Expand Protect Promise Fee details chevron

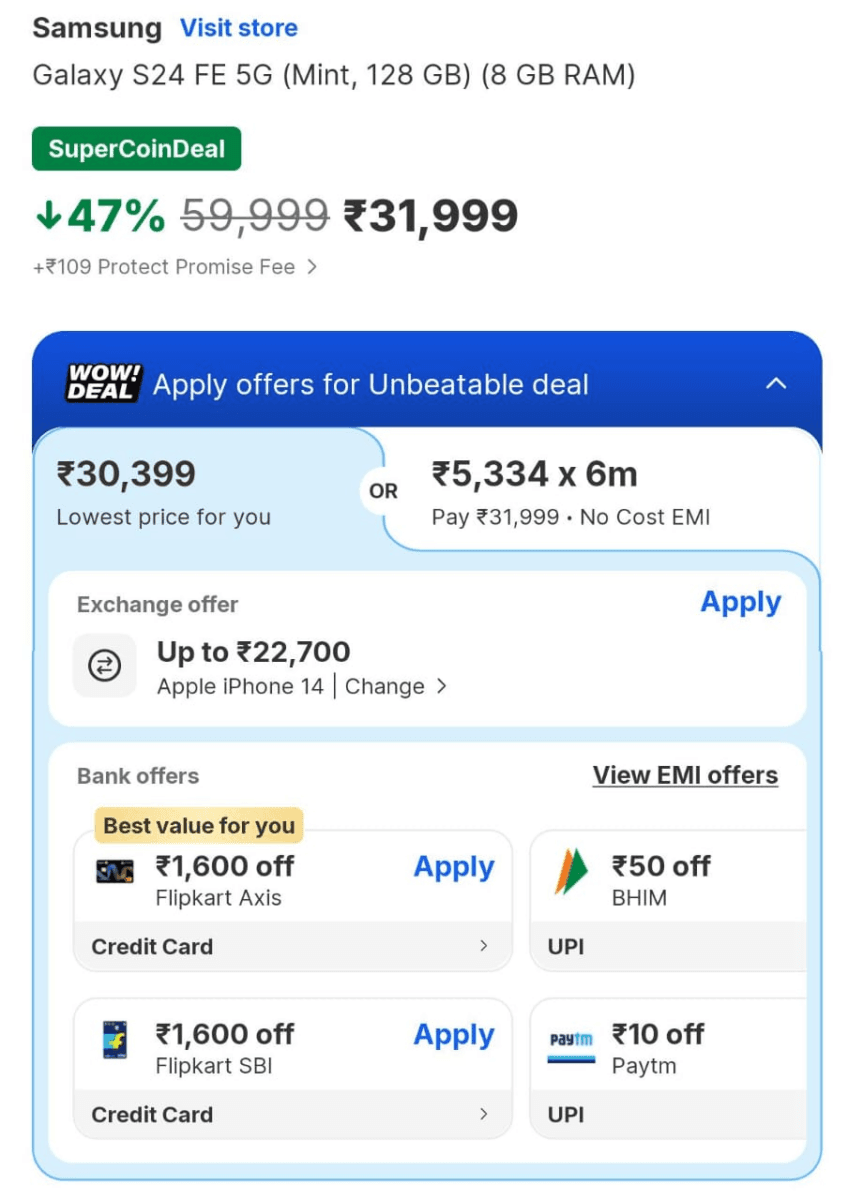click(x=312, y=267)
